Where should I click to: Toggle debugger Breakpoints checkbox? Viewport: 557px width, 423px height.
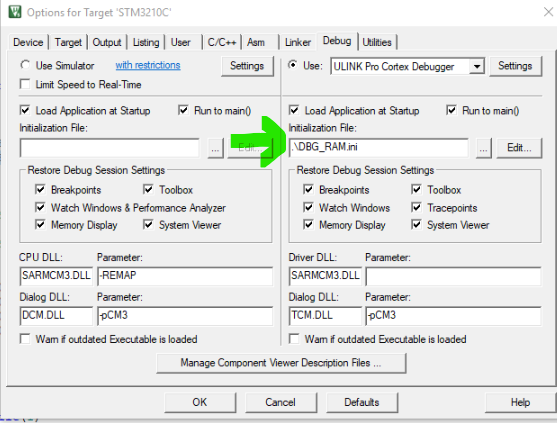pyautogui.click(x=308, y=189)
